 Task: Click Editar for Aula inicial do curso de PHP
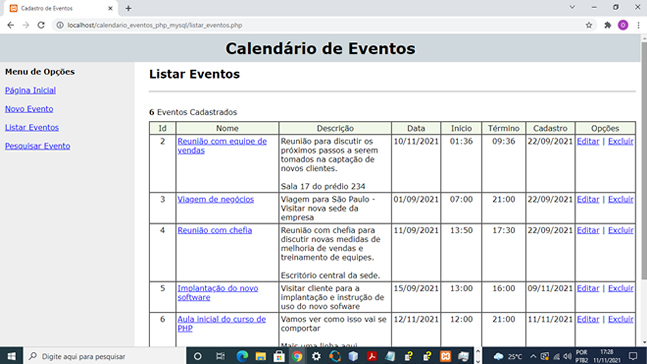(588, 319)
